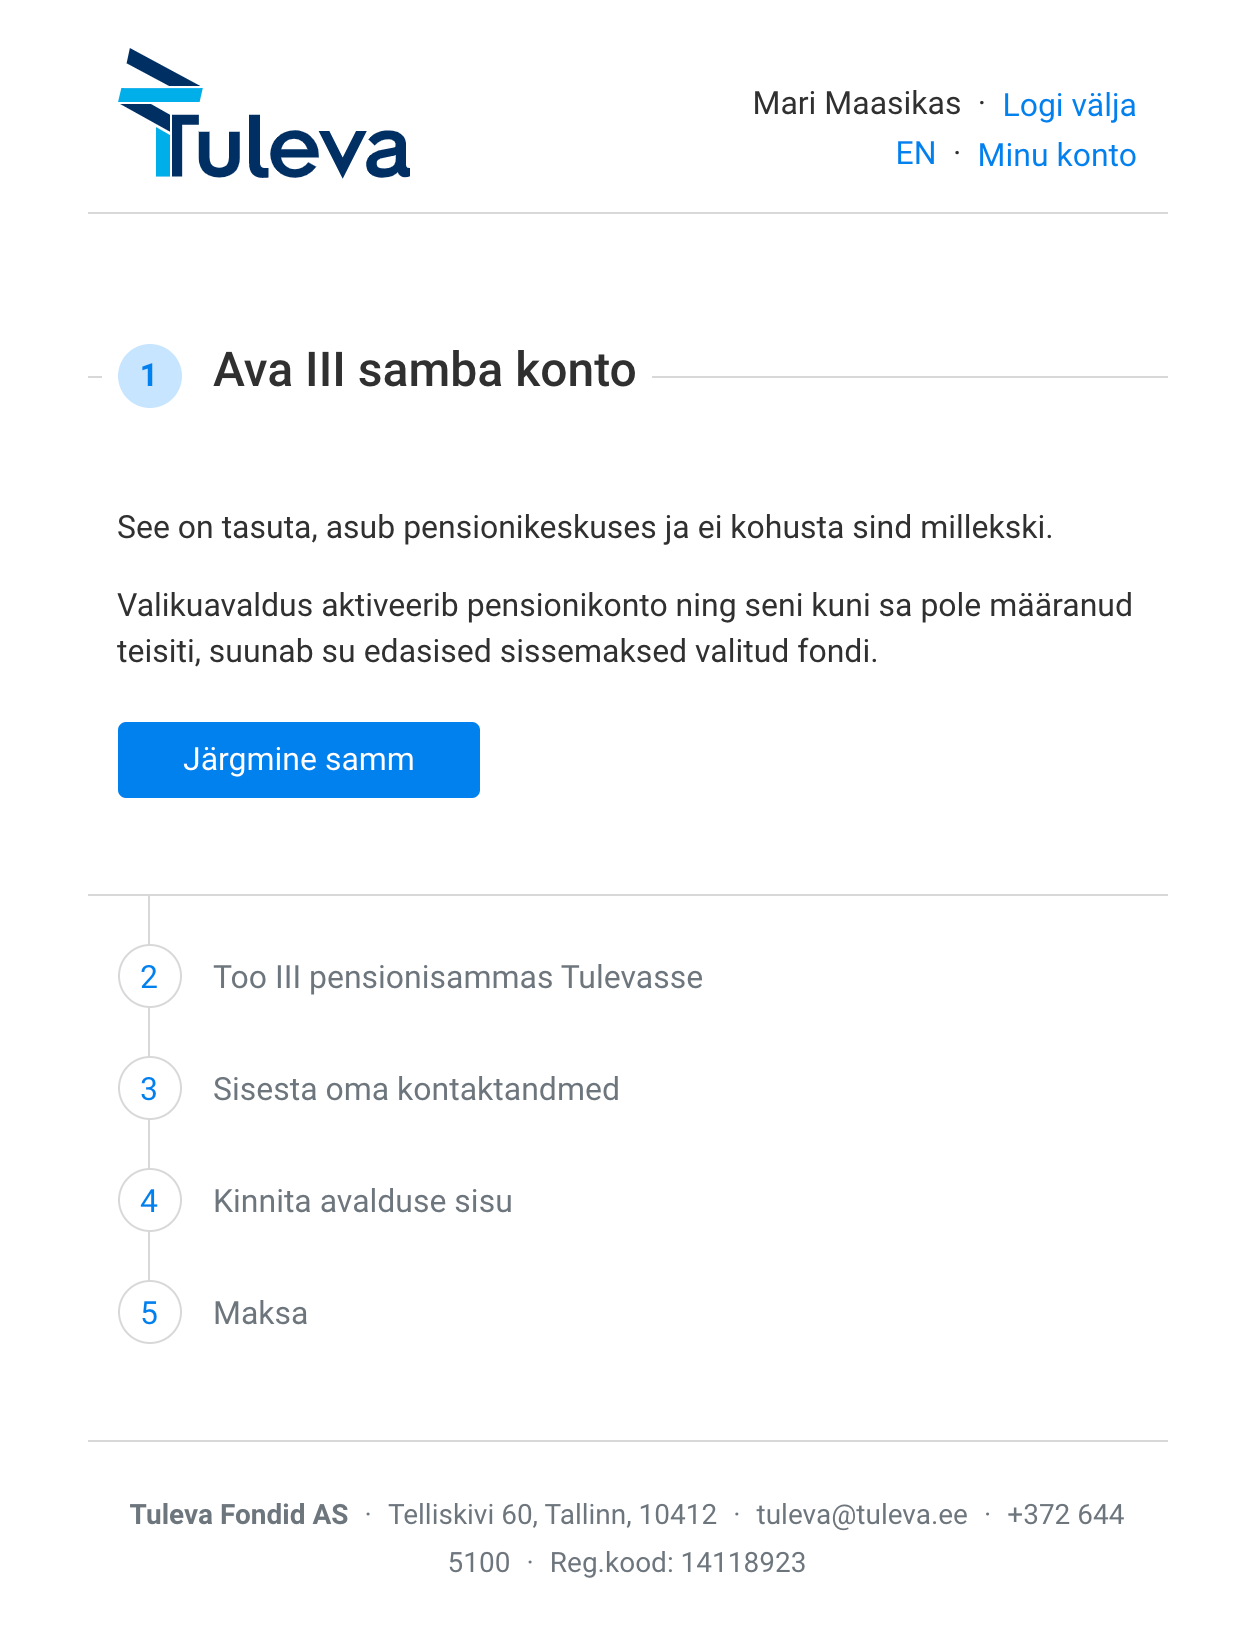Click Tuleva Fondid AS footer text
Screen dimensions: 1254x1634
pos(239,1515)
